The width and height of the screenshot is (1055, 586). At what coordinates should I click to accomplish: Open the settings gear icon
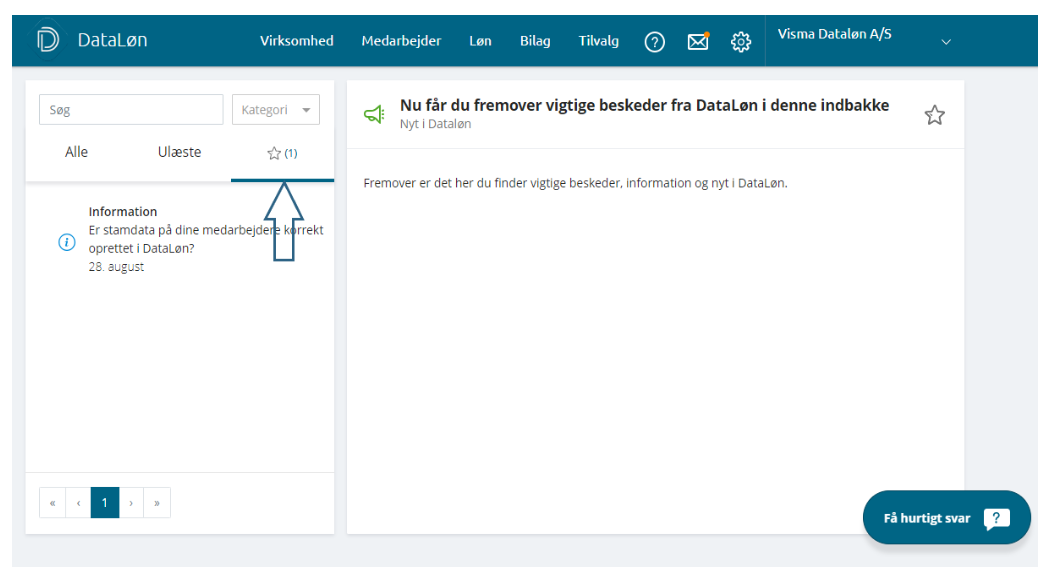(741, 42)
